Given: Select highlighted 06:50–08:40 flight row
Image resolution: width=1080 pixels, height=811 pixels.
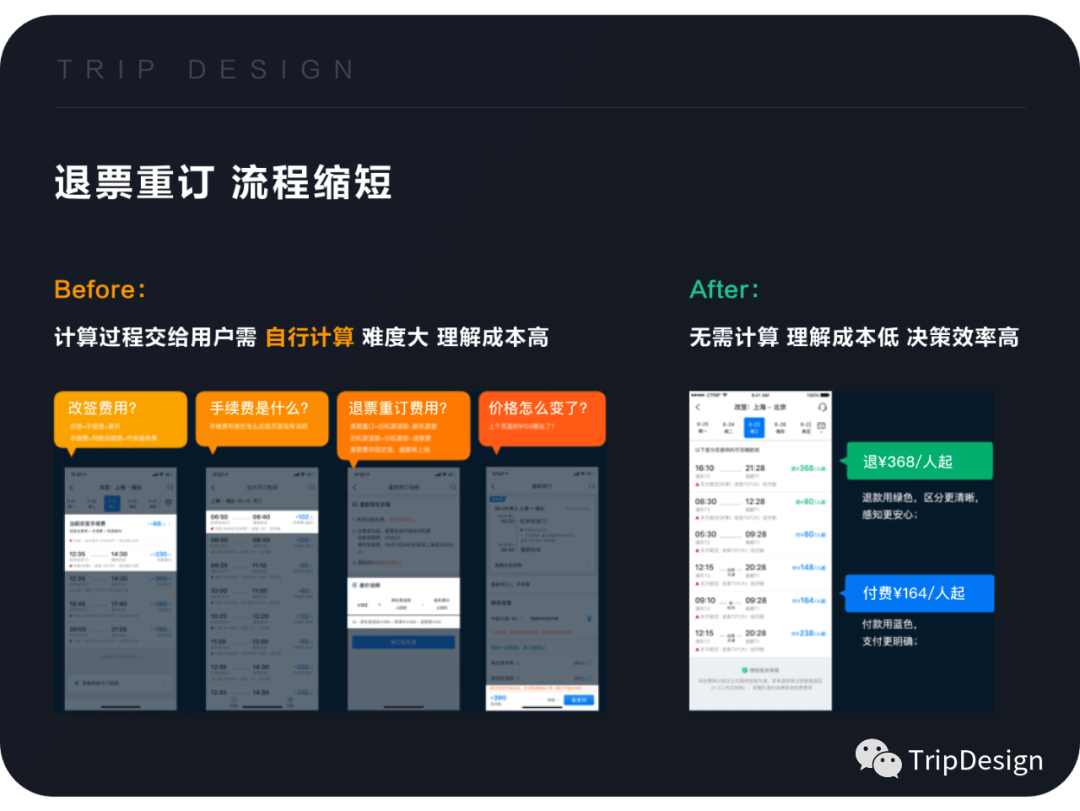Looking at the screenshot, I should (262, 521).
